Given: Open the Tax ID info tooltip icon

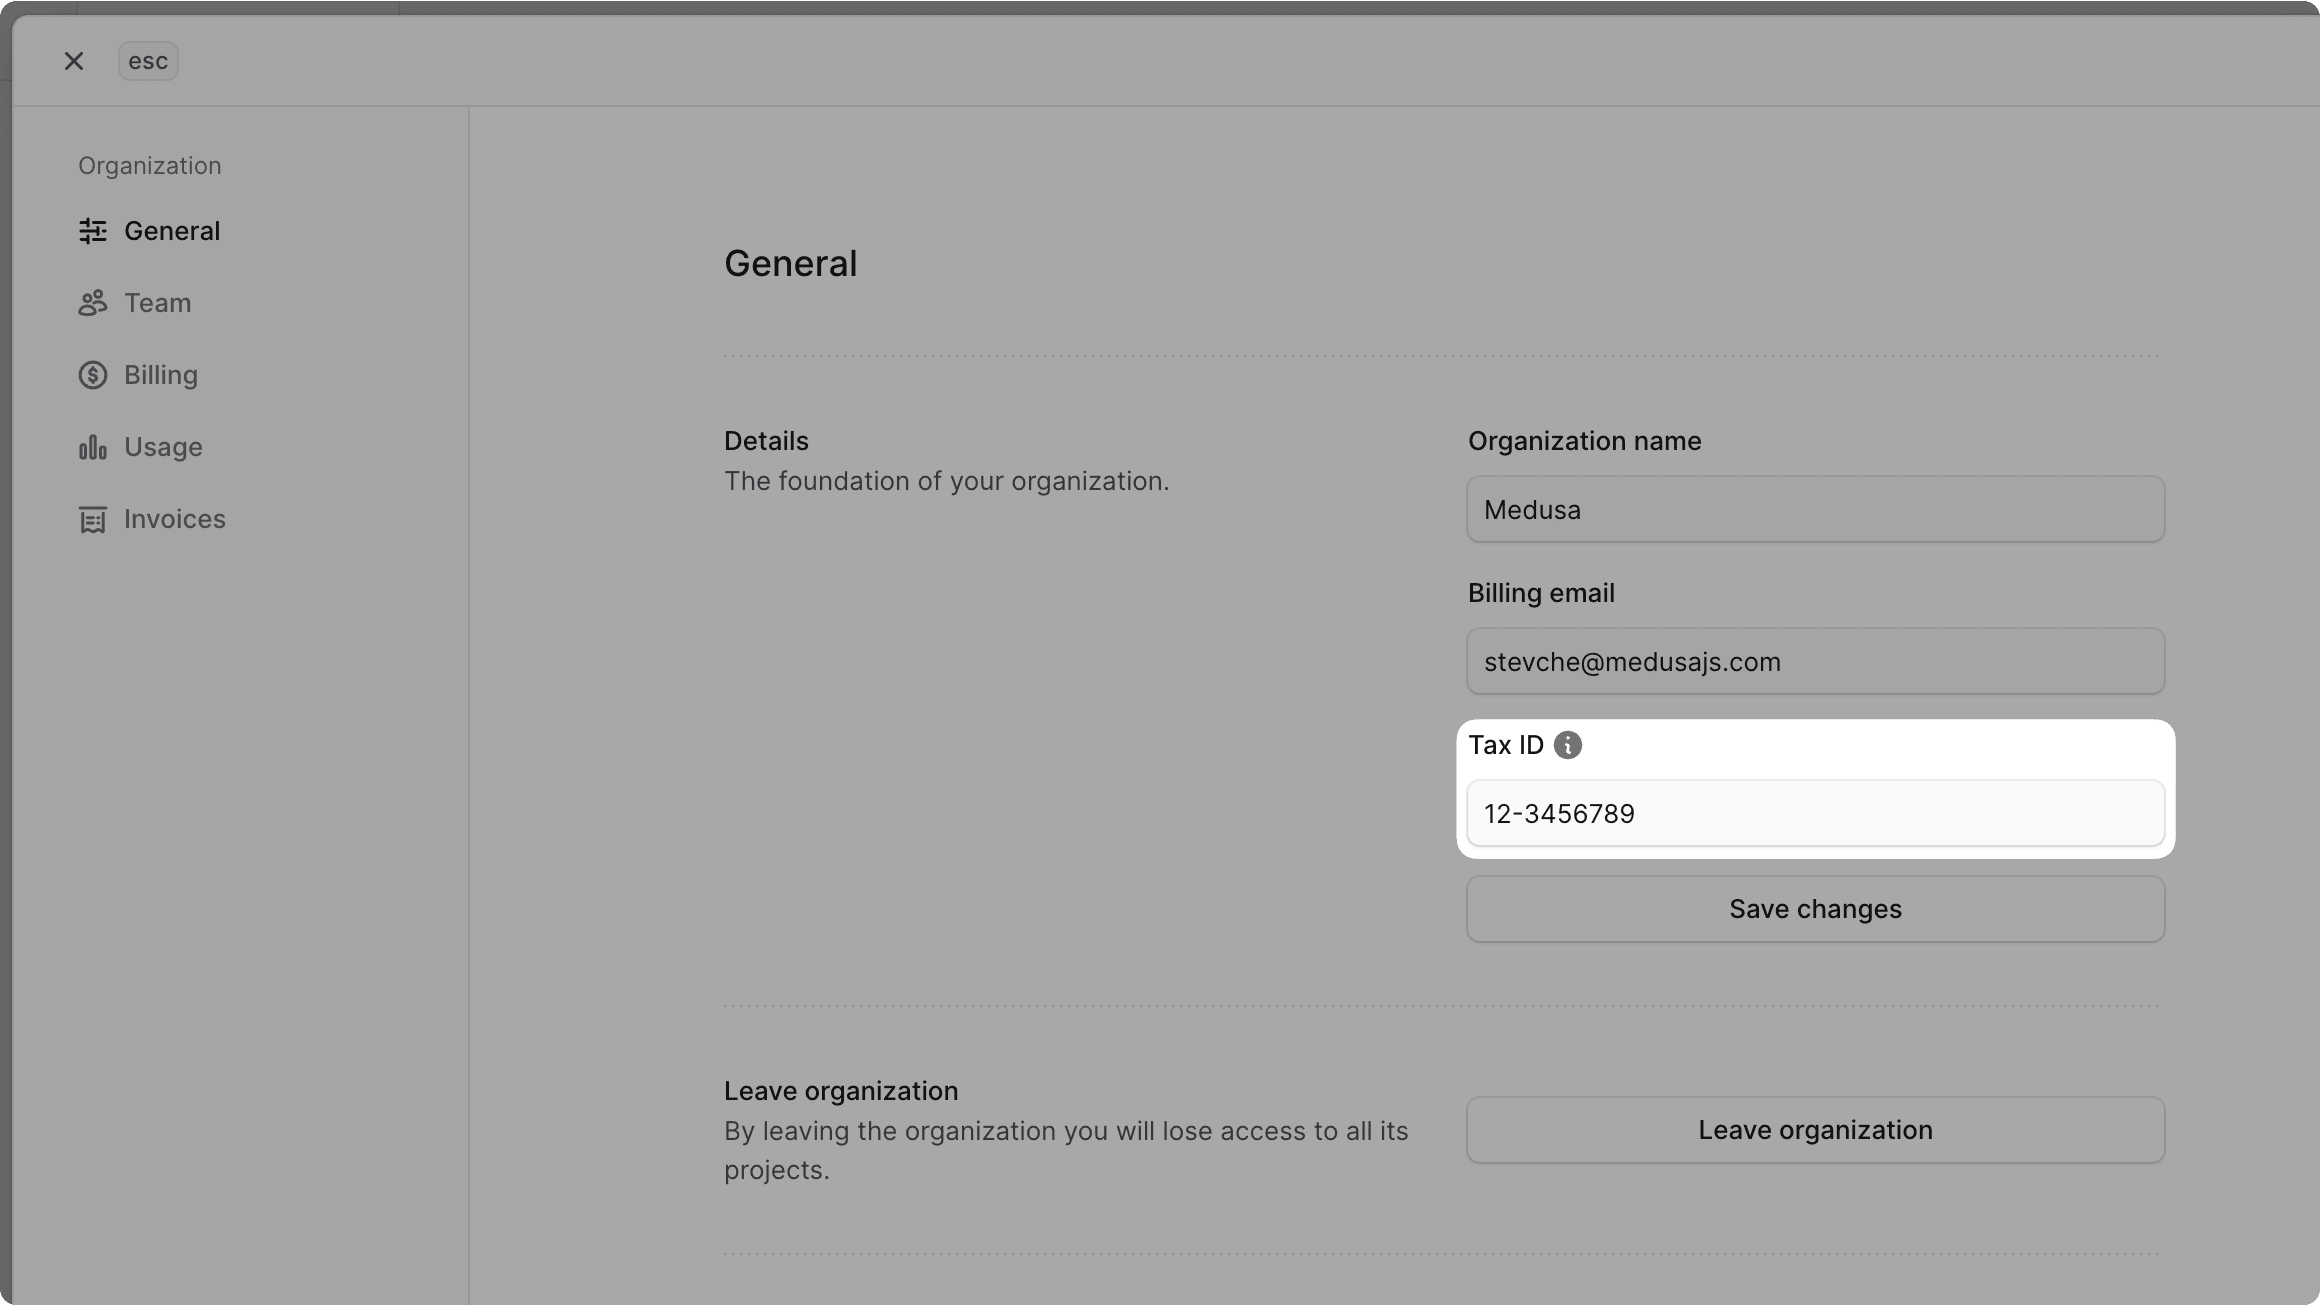Looking at the screenshot, I should [x=1567, y=745].
